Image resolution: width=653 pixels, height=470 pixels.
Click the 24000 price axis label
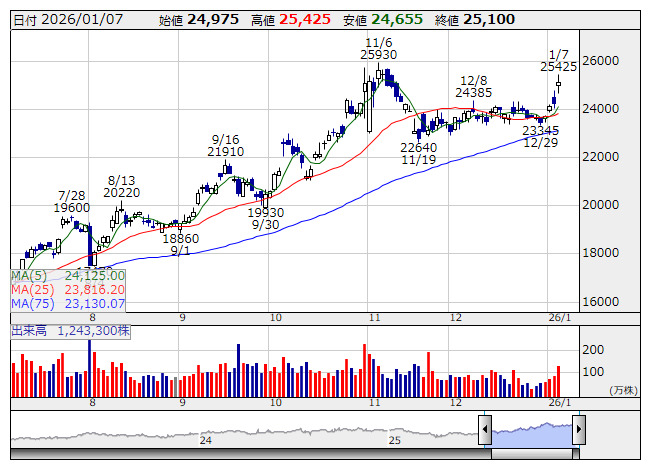601,109
